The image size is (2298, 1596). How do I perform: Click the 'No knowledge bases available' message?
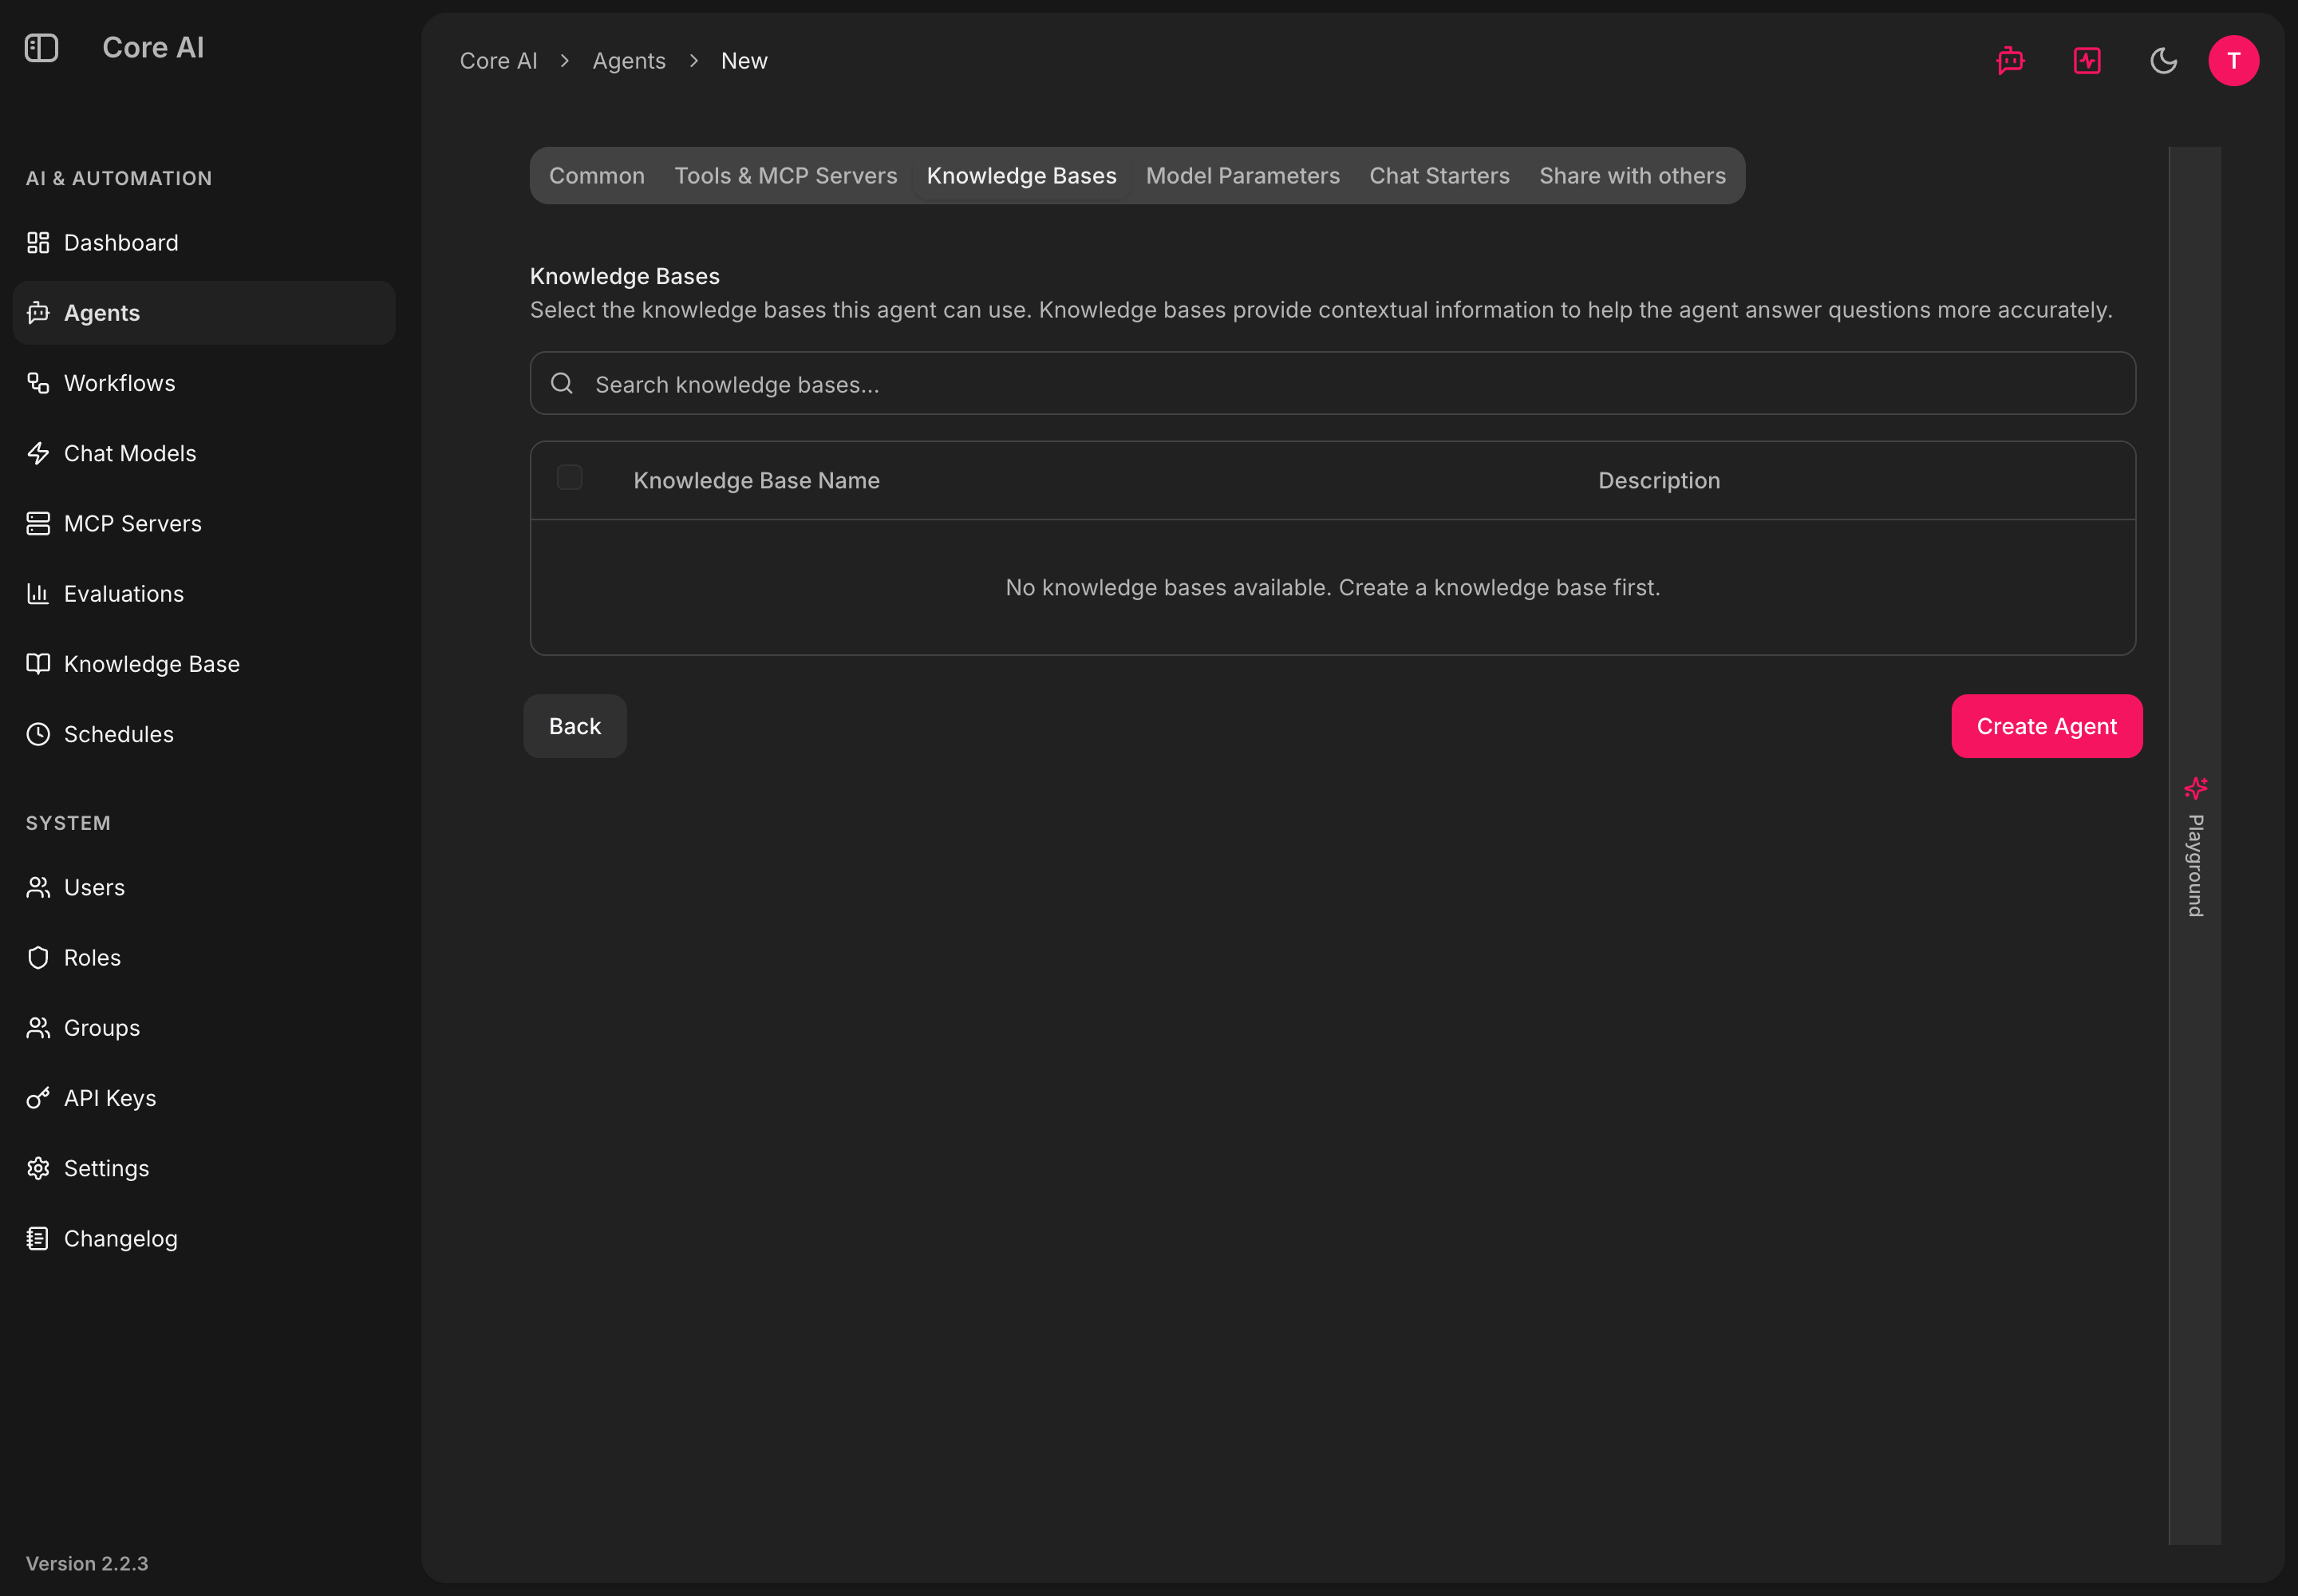(1332, 587)
